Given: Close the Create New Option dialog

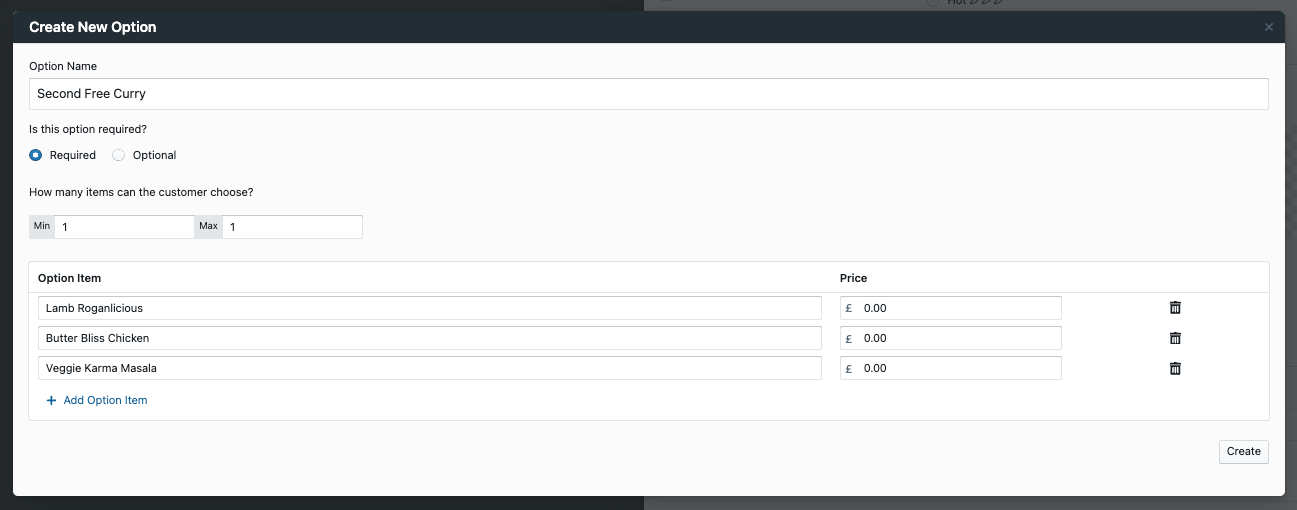Looking at the screenshot, I should pyautogui.click(x=1269, y=27).
